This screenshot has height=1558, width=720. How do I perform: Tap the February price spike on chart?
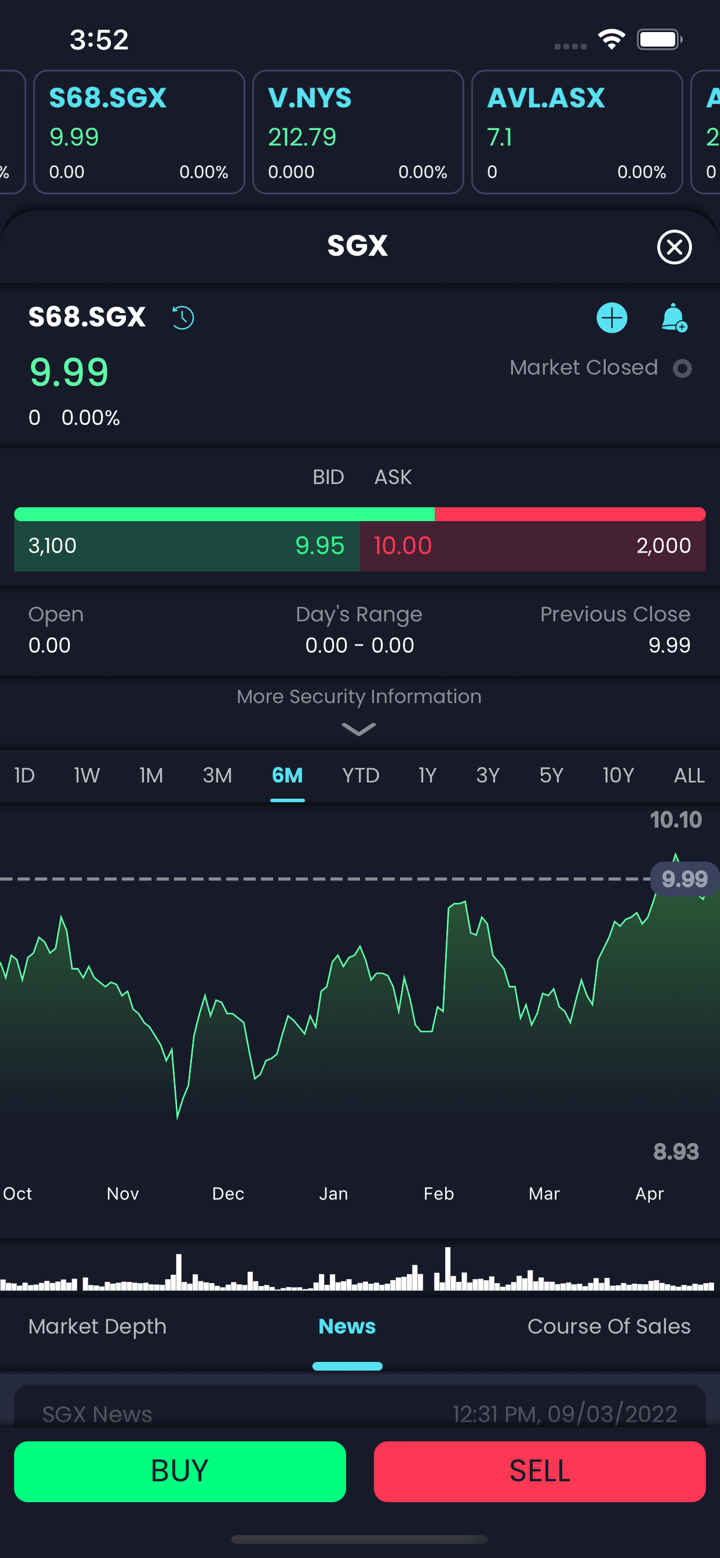(458, 904)
